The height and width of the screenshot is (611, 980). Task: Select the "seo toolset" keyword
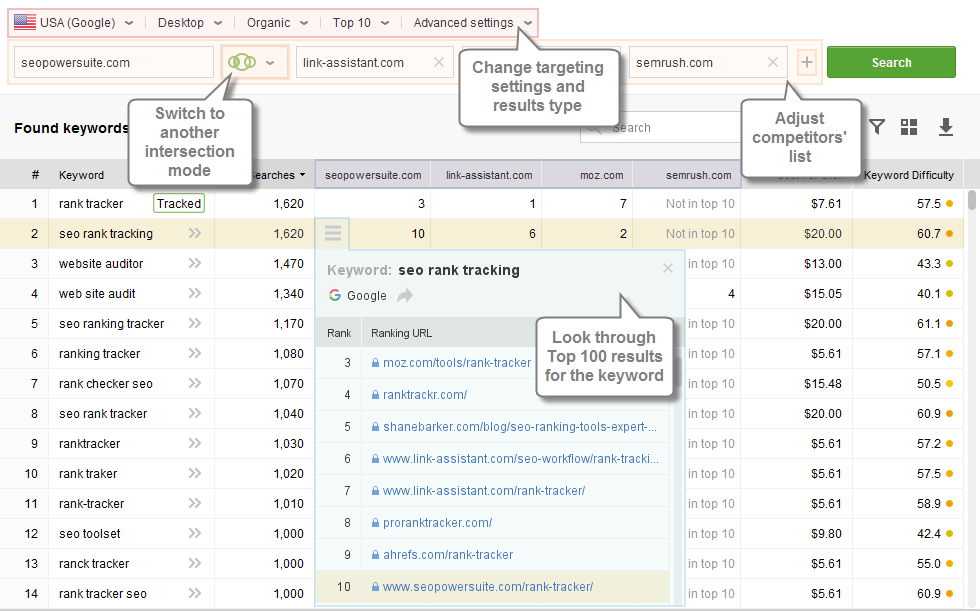(x=90, y=533)
